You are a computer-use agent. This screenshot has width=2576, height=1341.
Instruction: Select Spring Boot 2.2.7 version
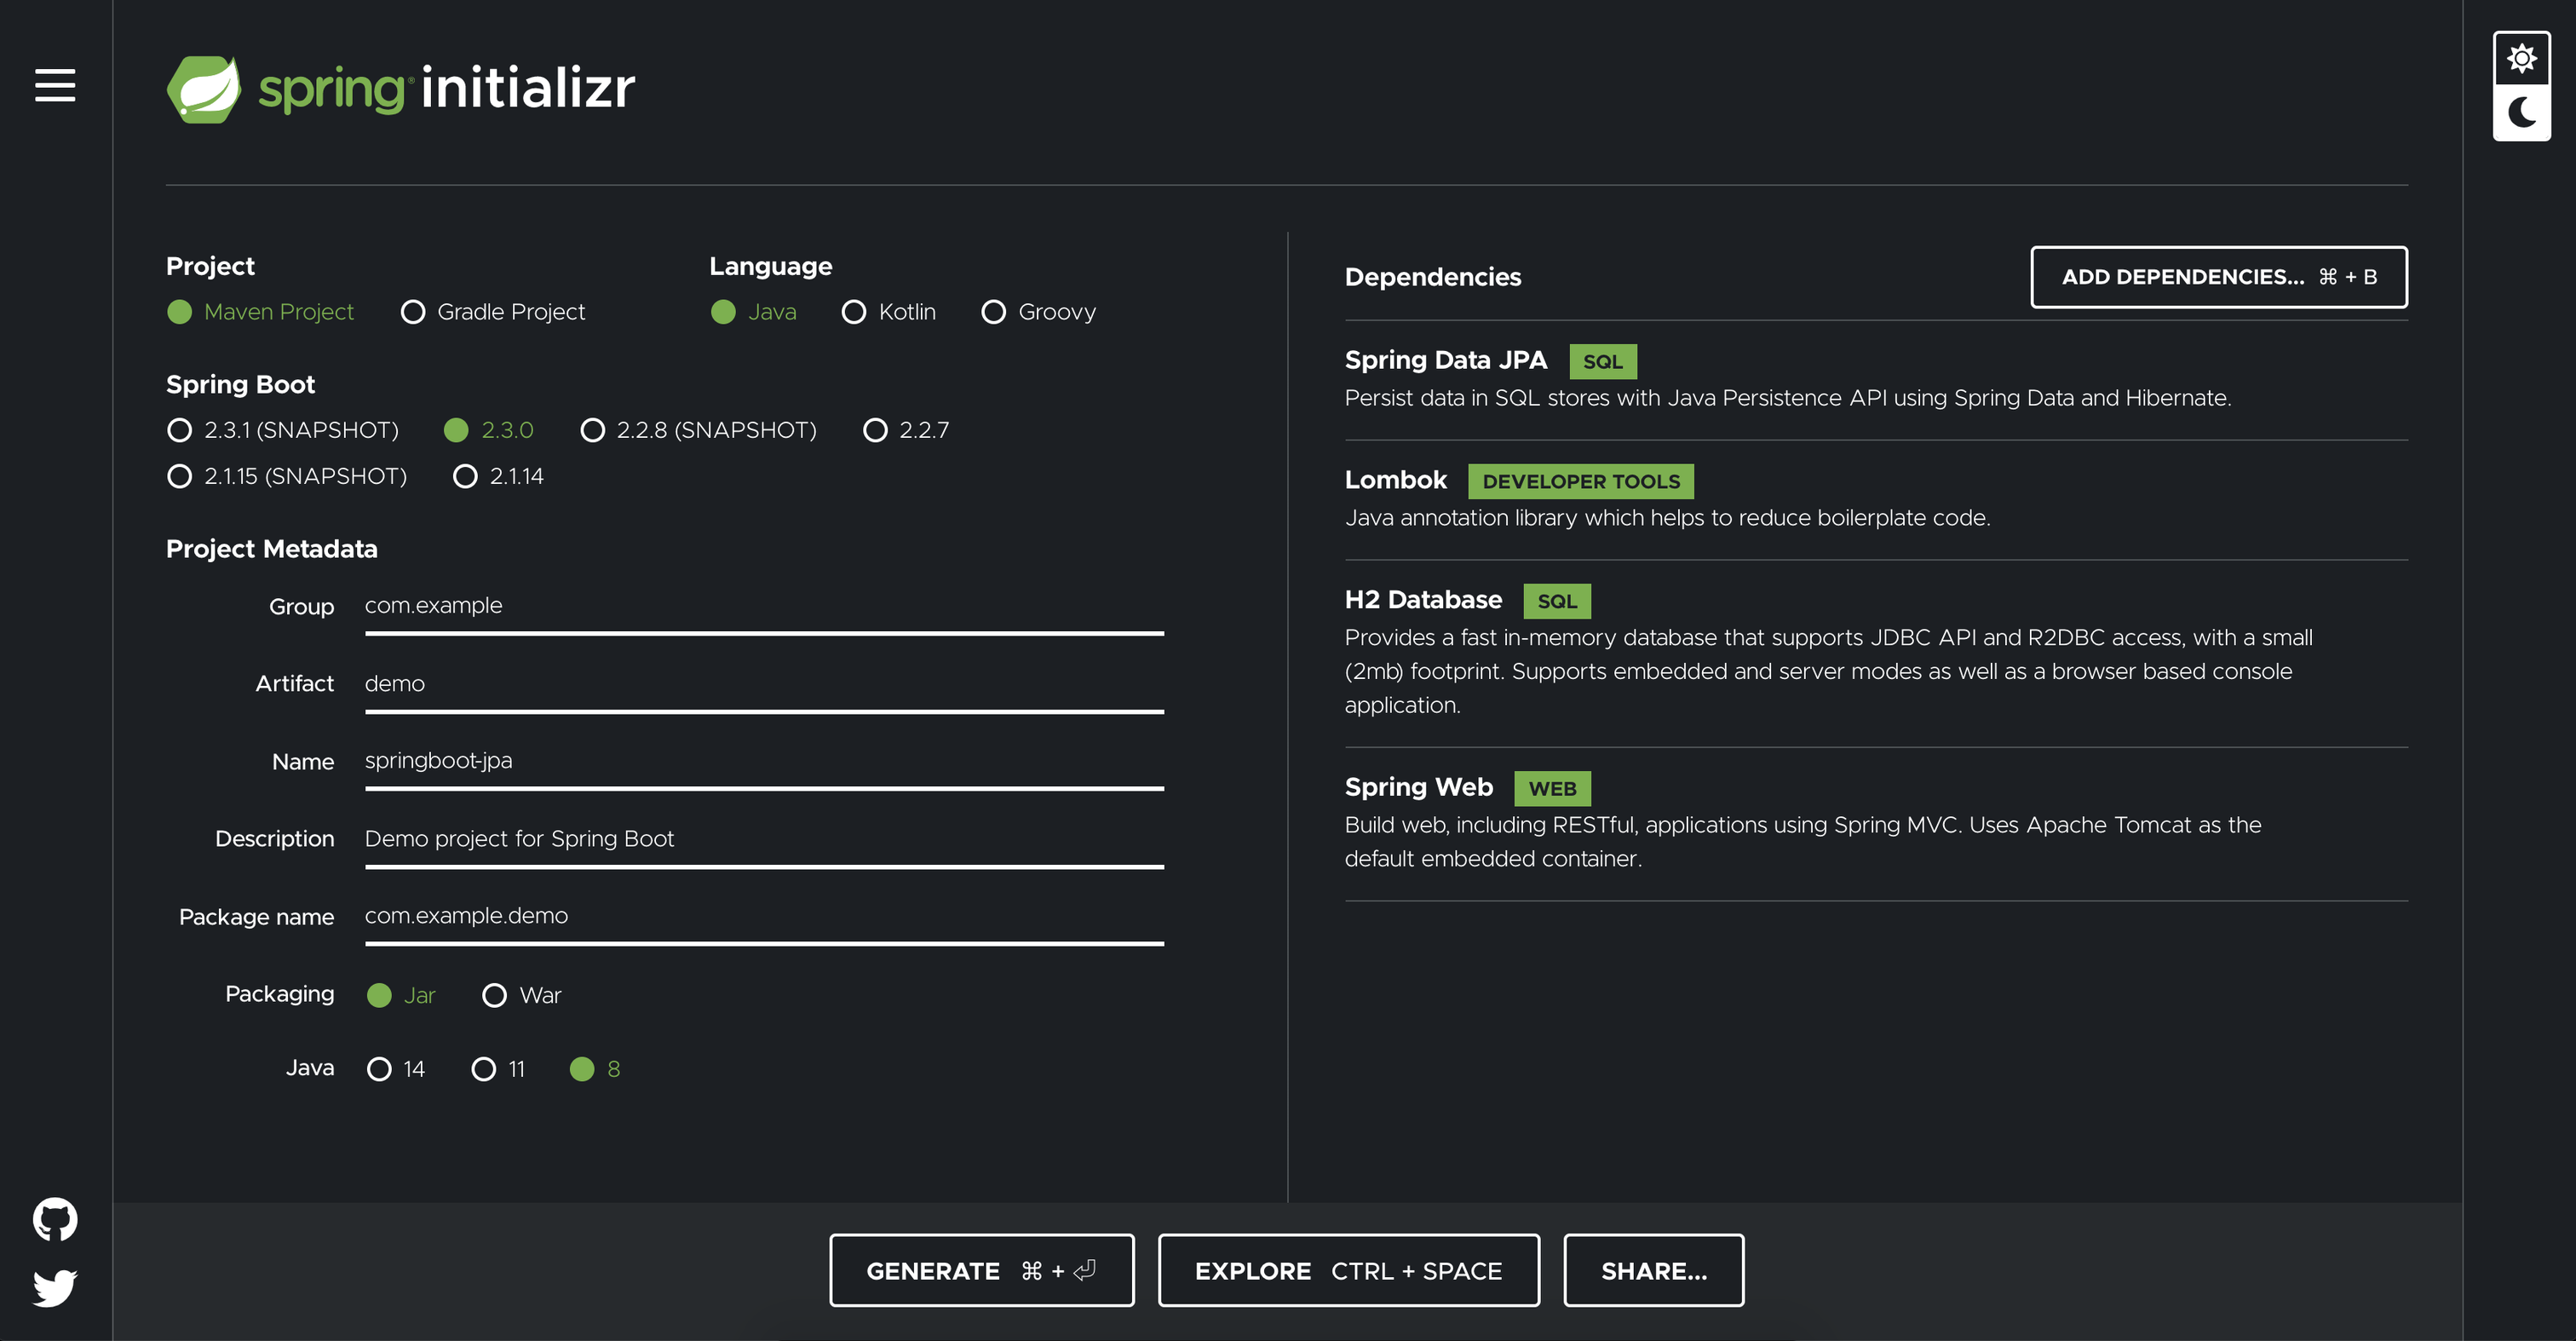[x=875, y=430]
